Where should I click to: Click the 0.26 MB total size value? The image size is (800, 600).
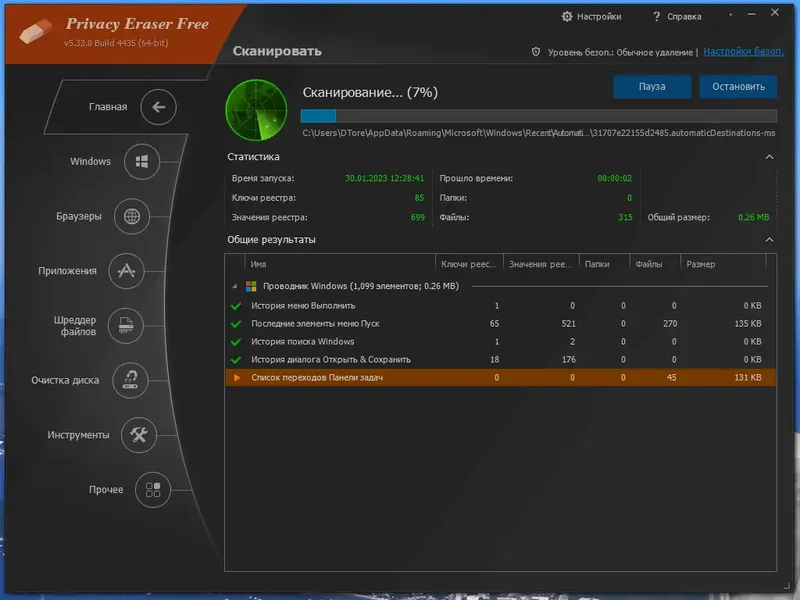[754, 217]
